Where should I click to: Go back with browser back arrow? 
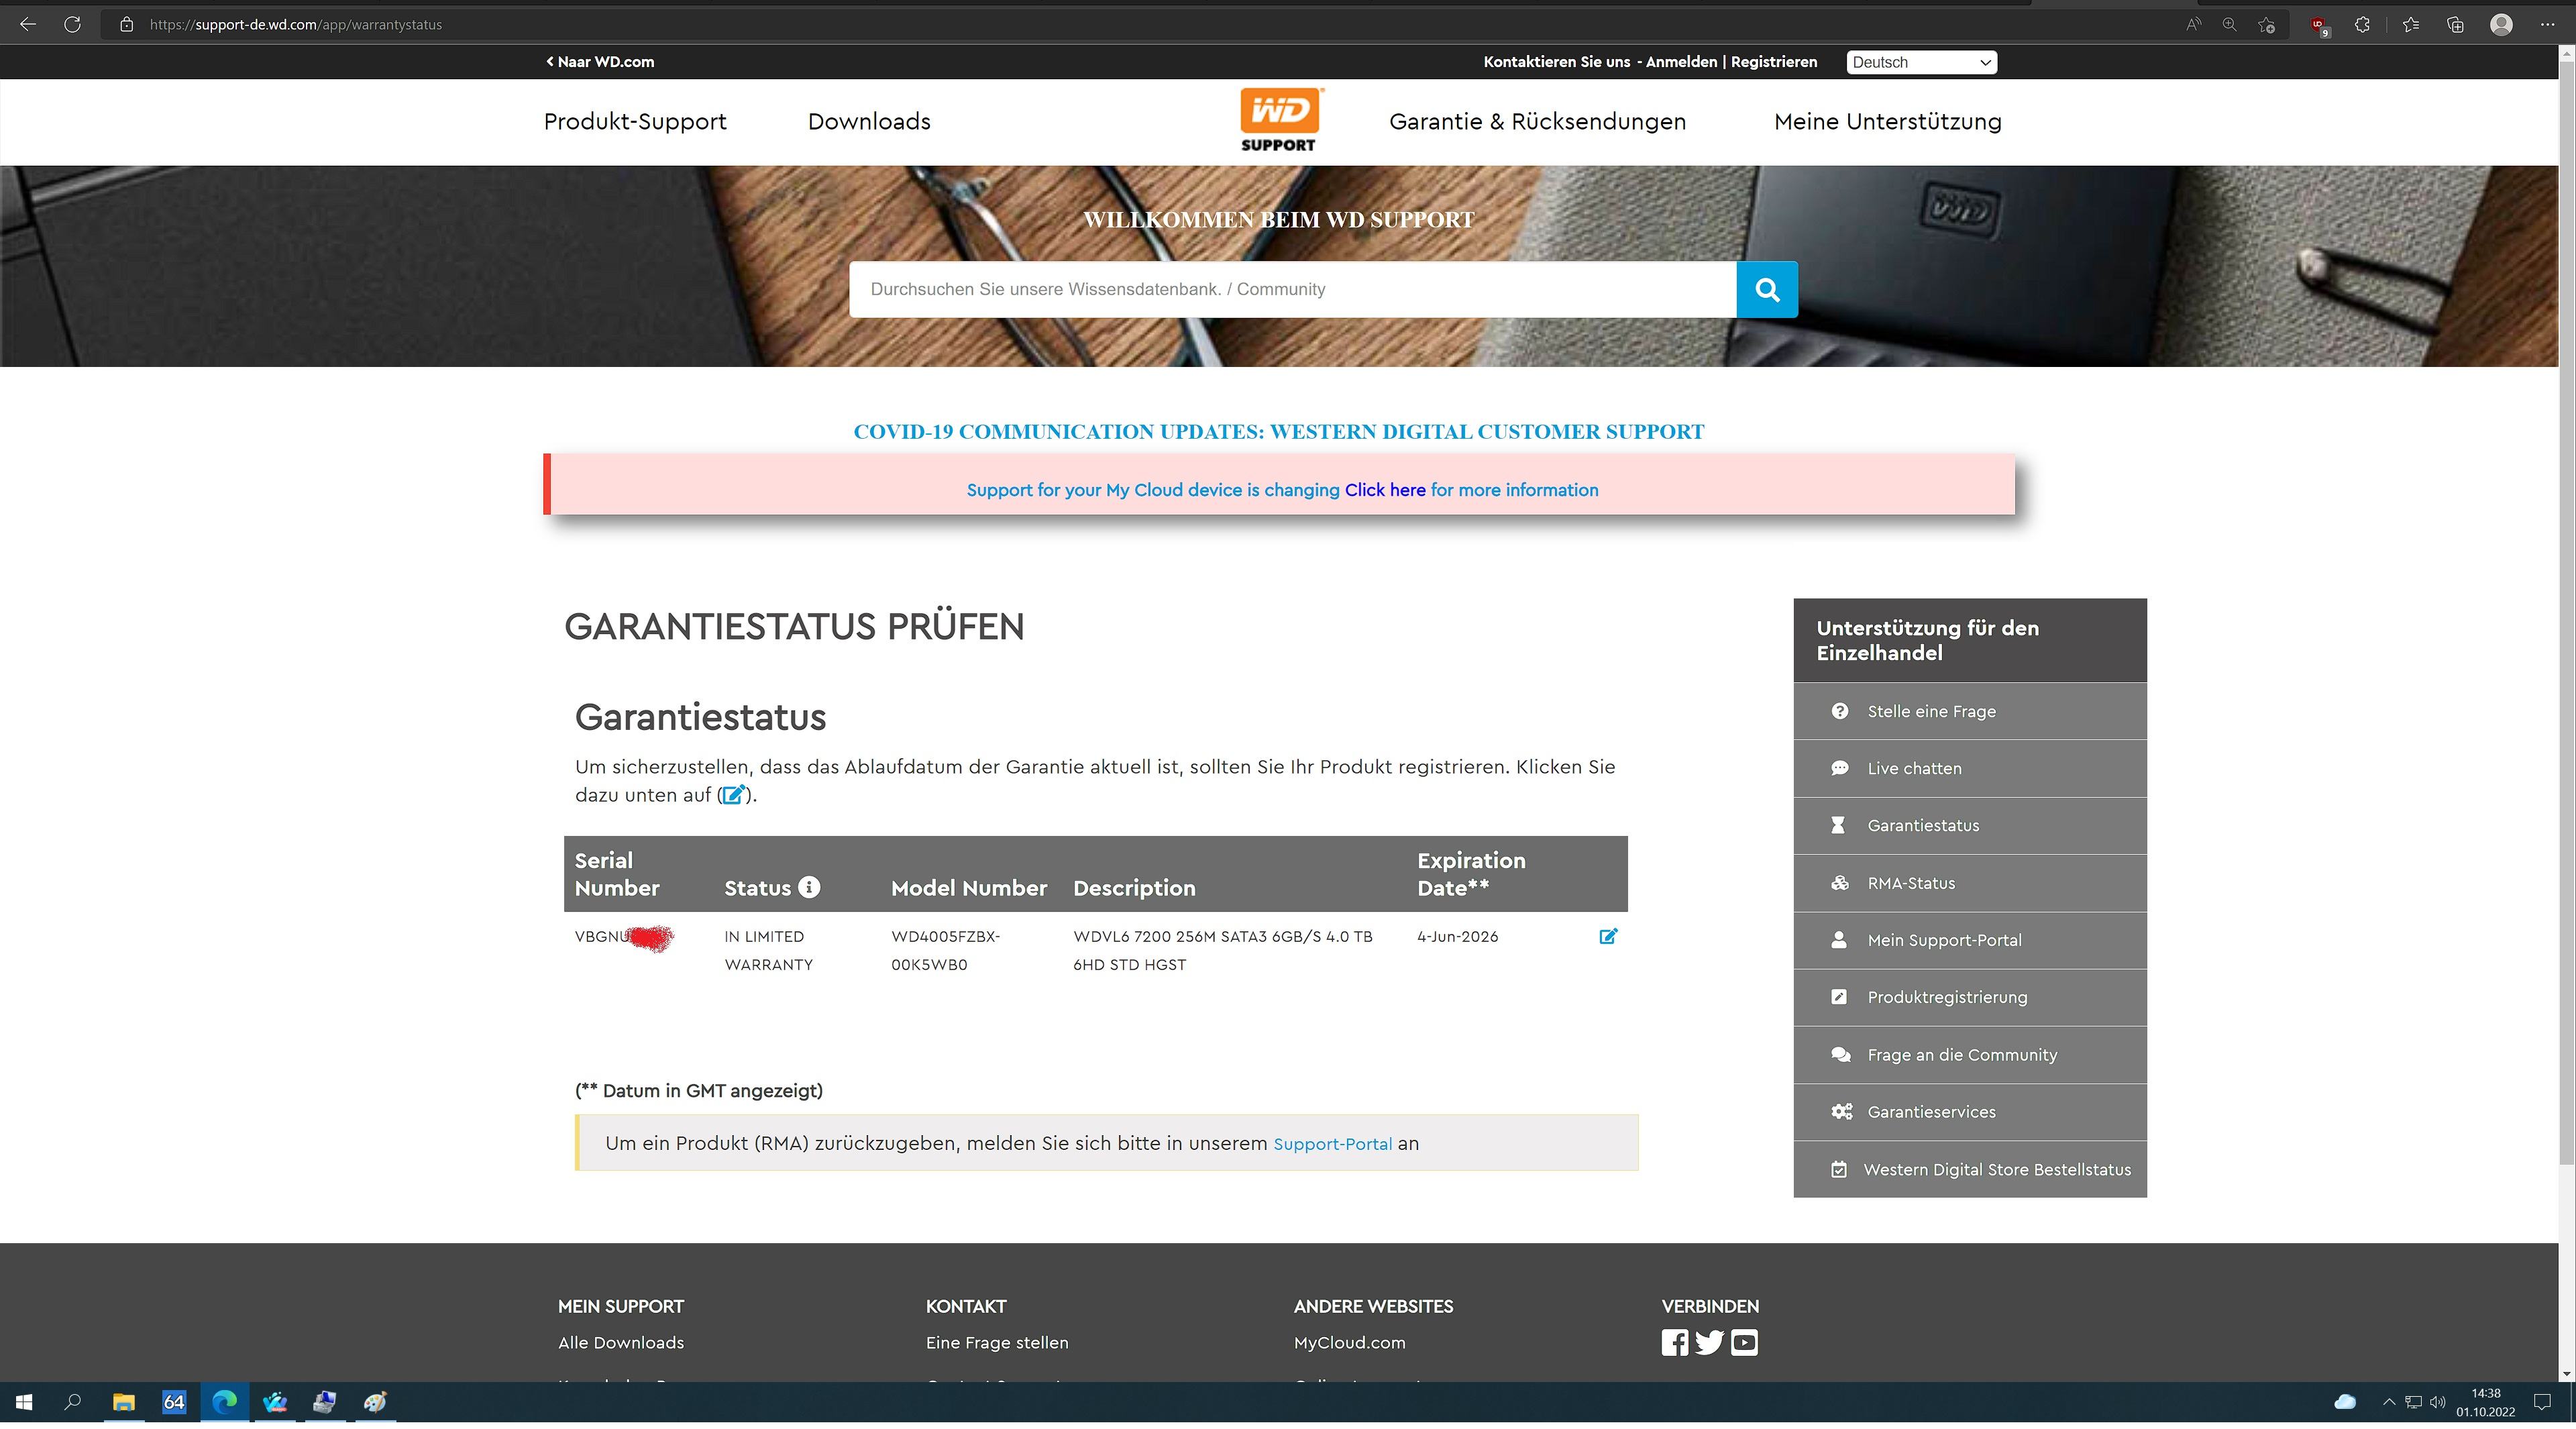click(28, 24)
